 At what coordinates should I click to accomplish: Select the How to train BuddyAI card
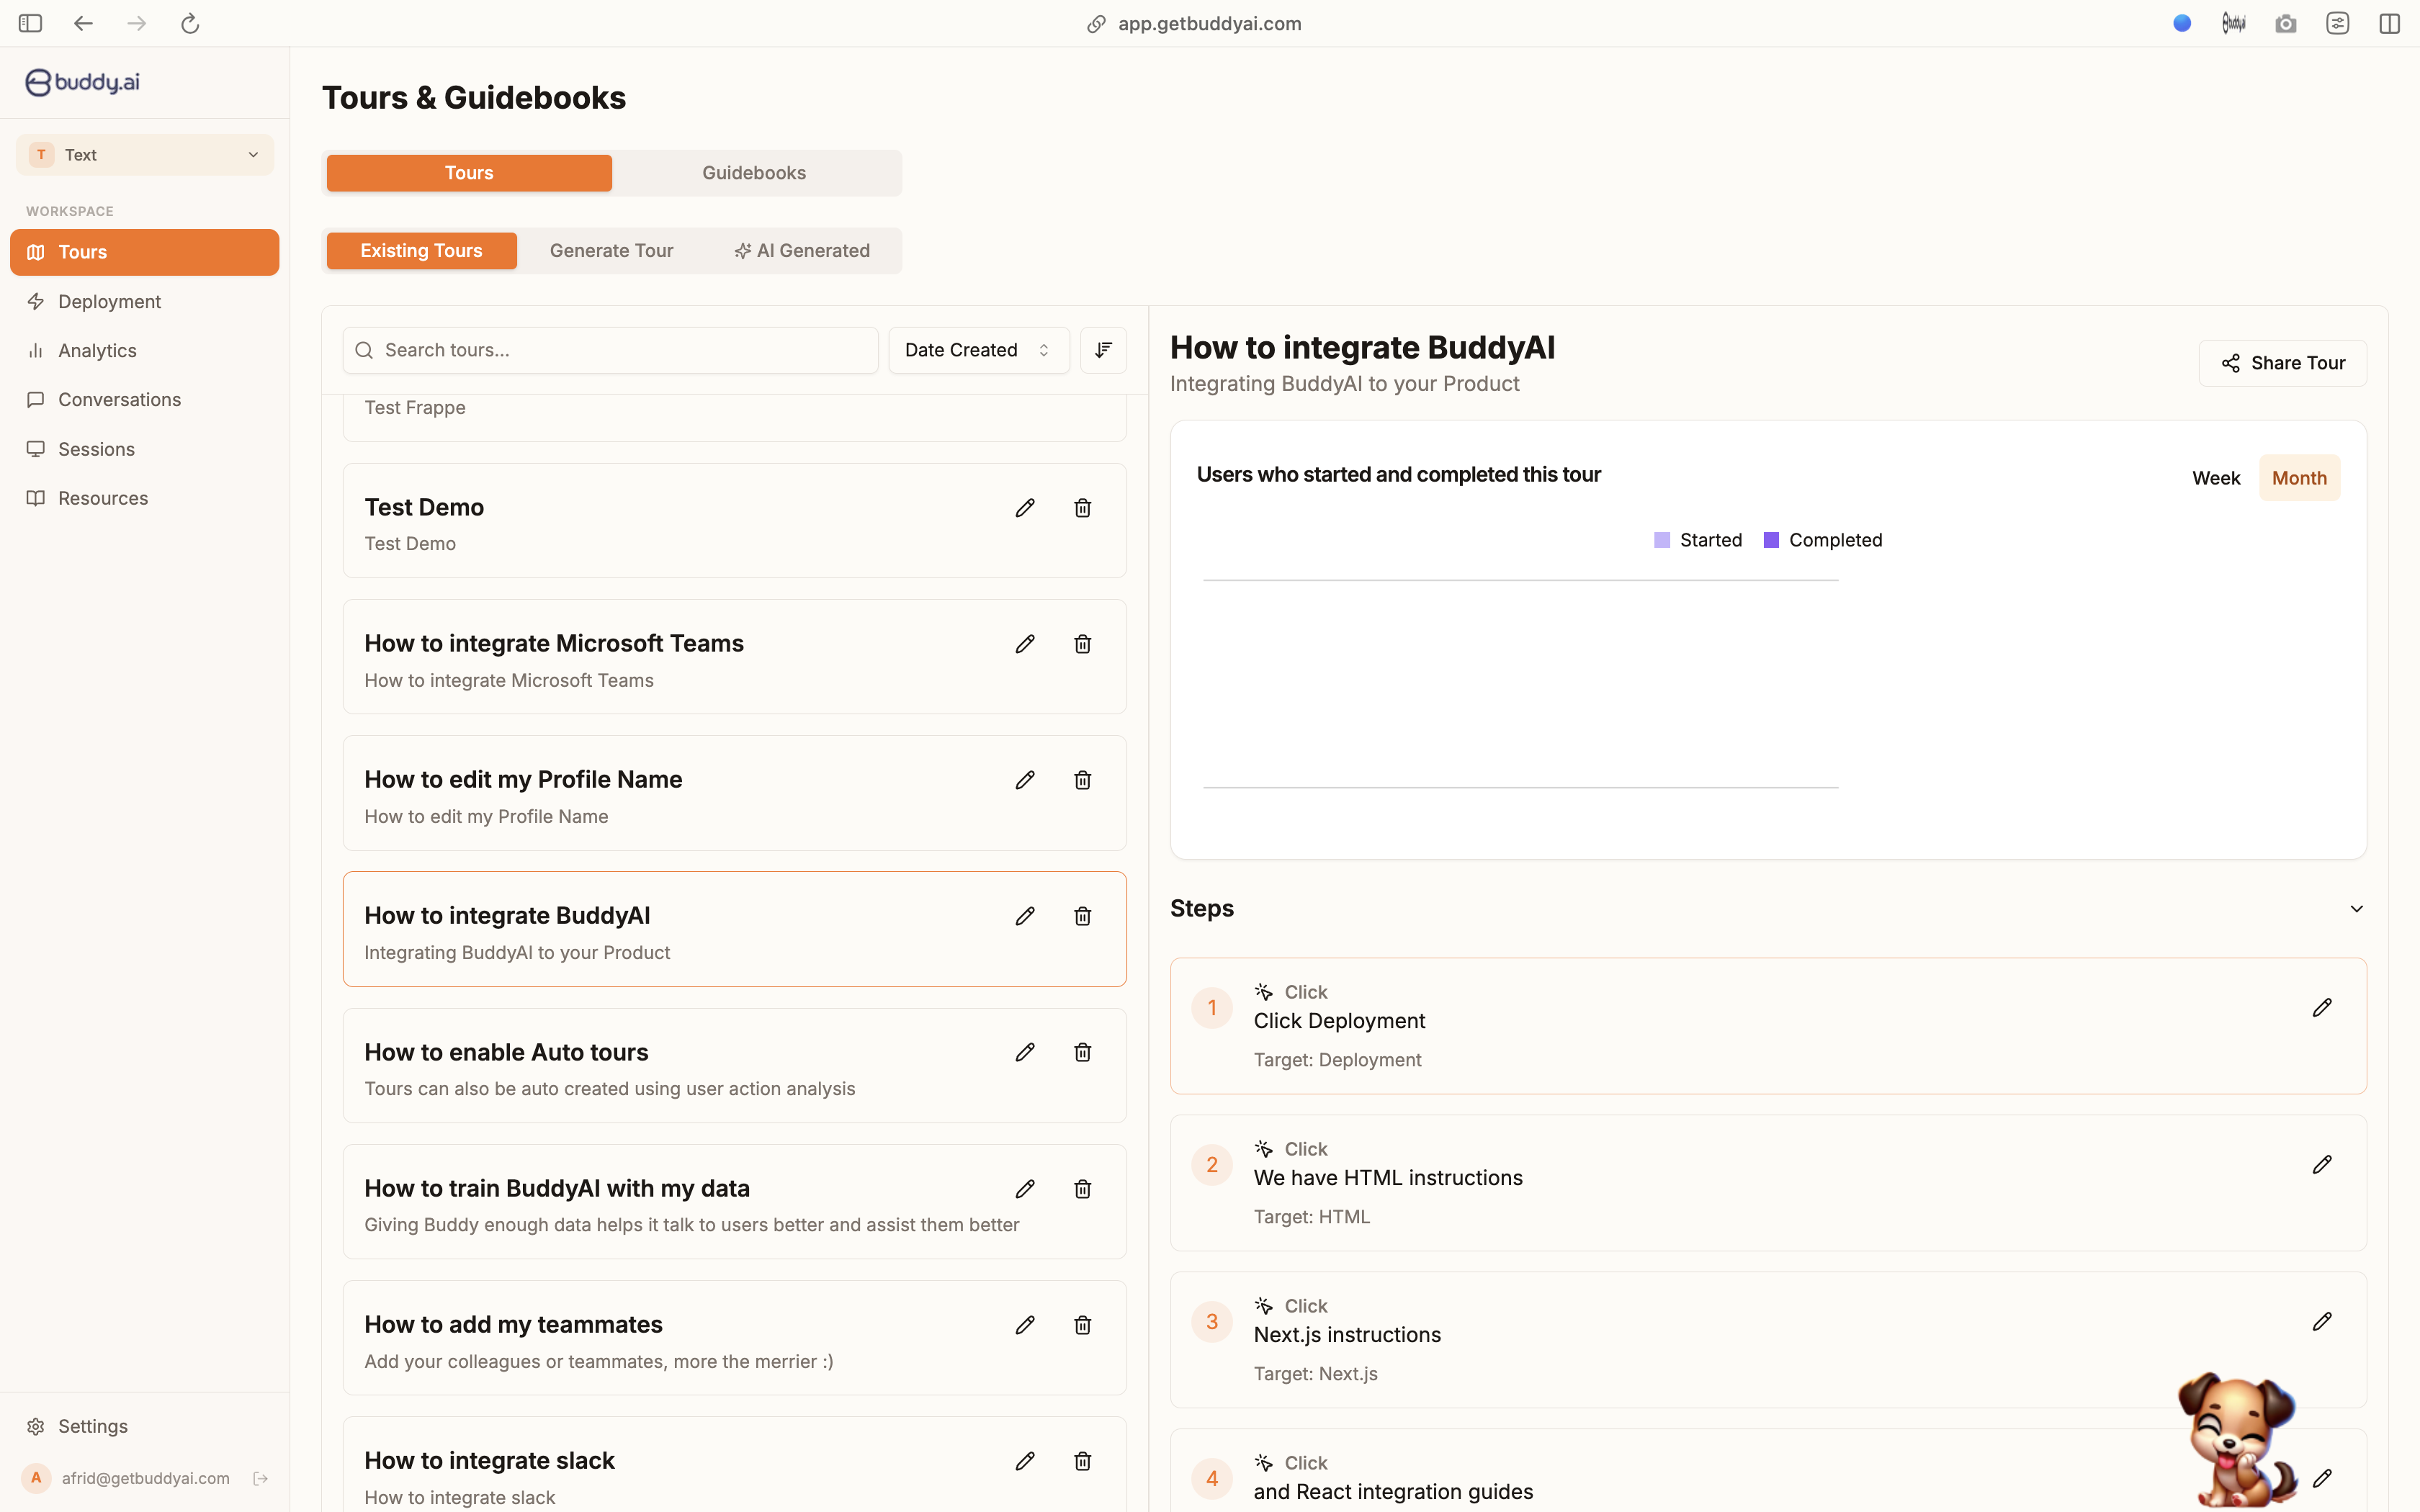tap(734, 1202)
